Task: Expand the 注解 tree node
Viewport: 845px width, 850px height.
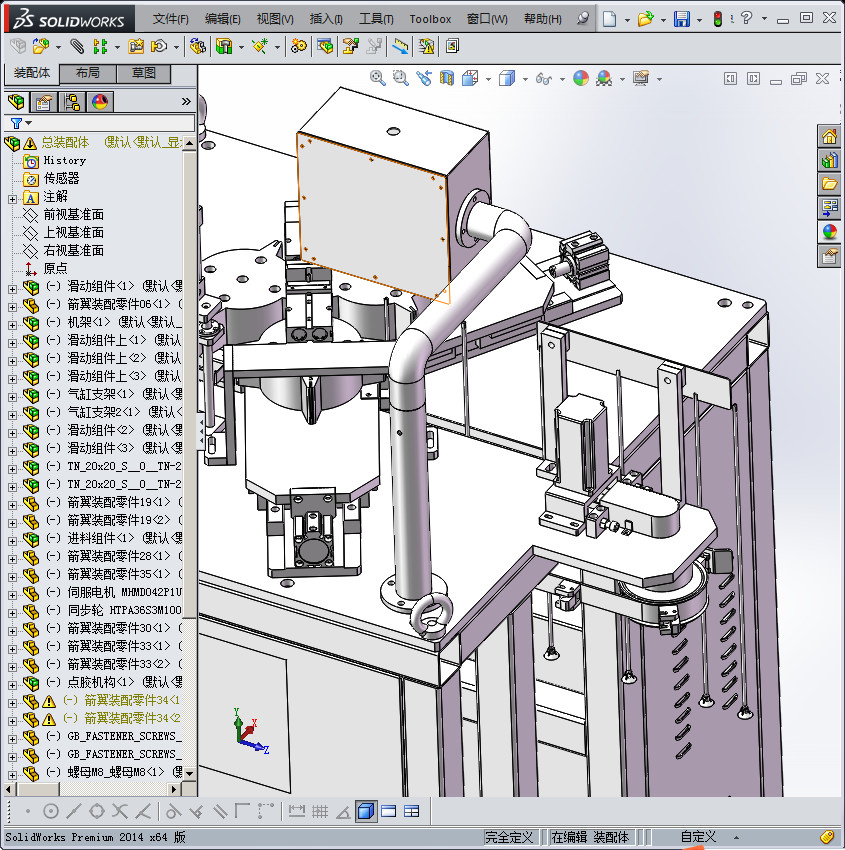Action: pyautogui.click(x=12, y=197)
